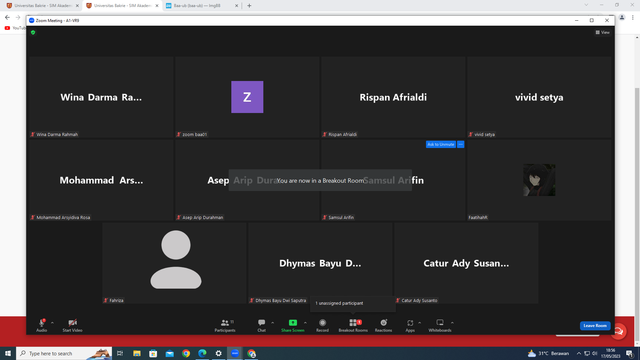The width and height of the screenshot is (640, 360).
Task: Open Task View on the taskbar
Action: pyautogui.click(x=120, y=353)
